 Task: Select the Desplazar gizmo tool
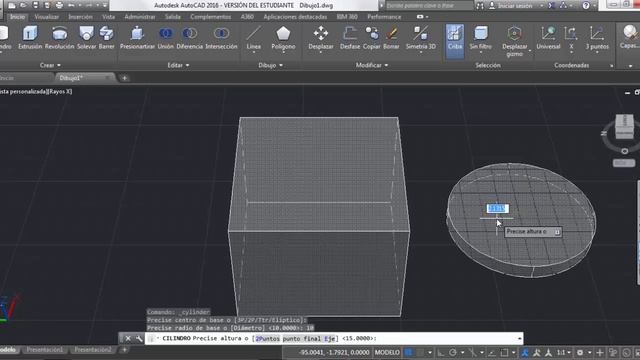(x=514, y=41)
